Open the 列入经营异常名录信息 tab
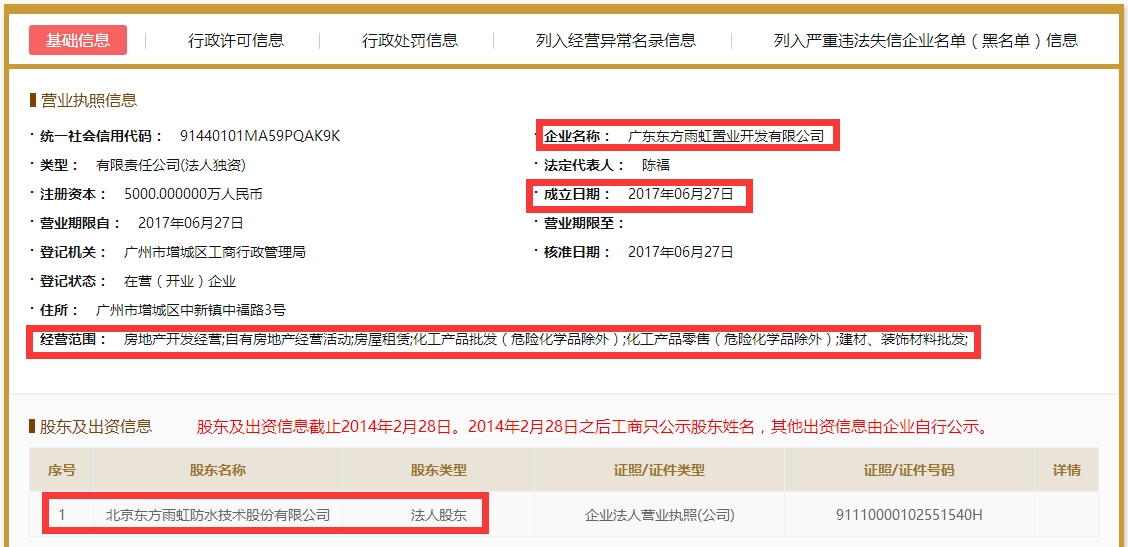 point(615,40)
